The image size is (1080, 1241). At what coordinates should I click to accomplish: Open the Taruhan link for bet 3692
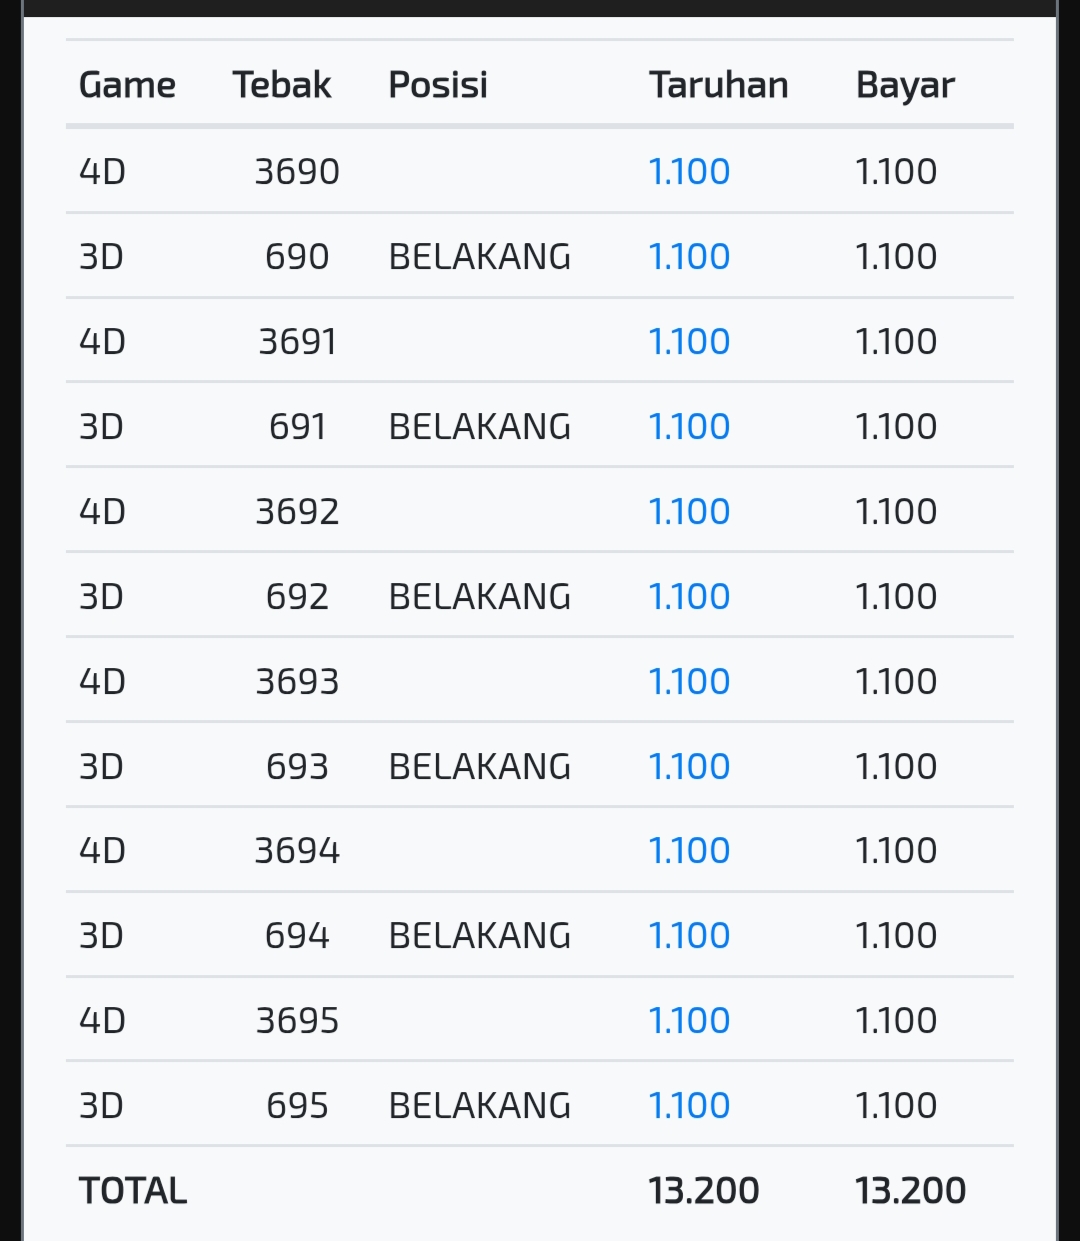[689, 511]
